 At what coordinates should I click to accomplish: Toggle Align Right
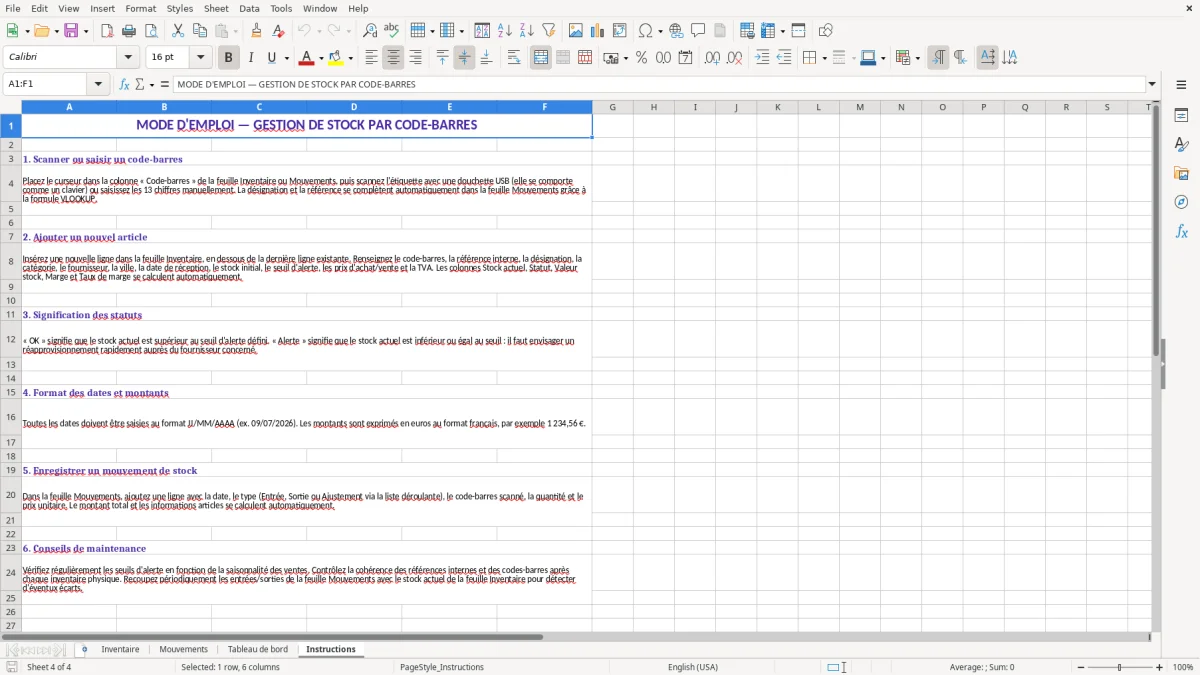(415, 58)
